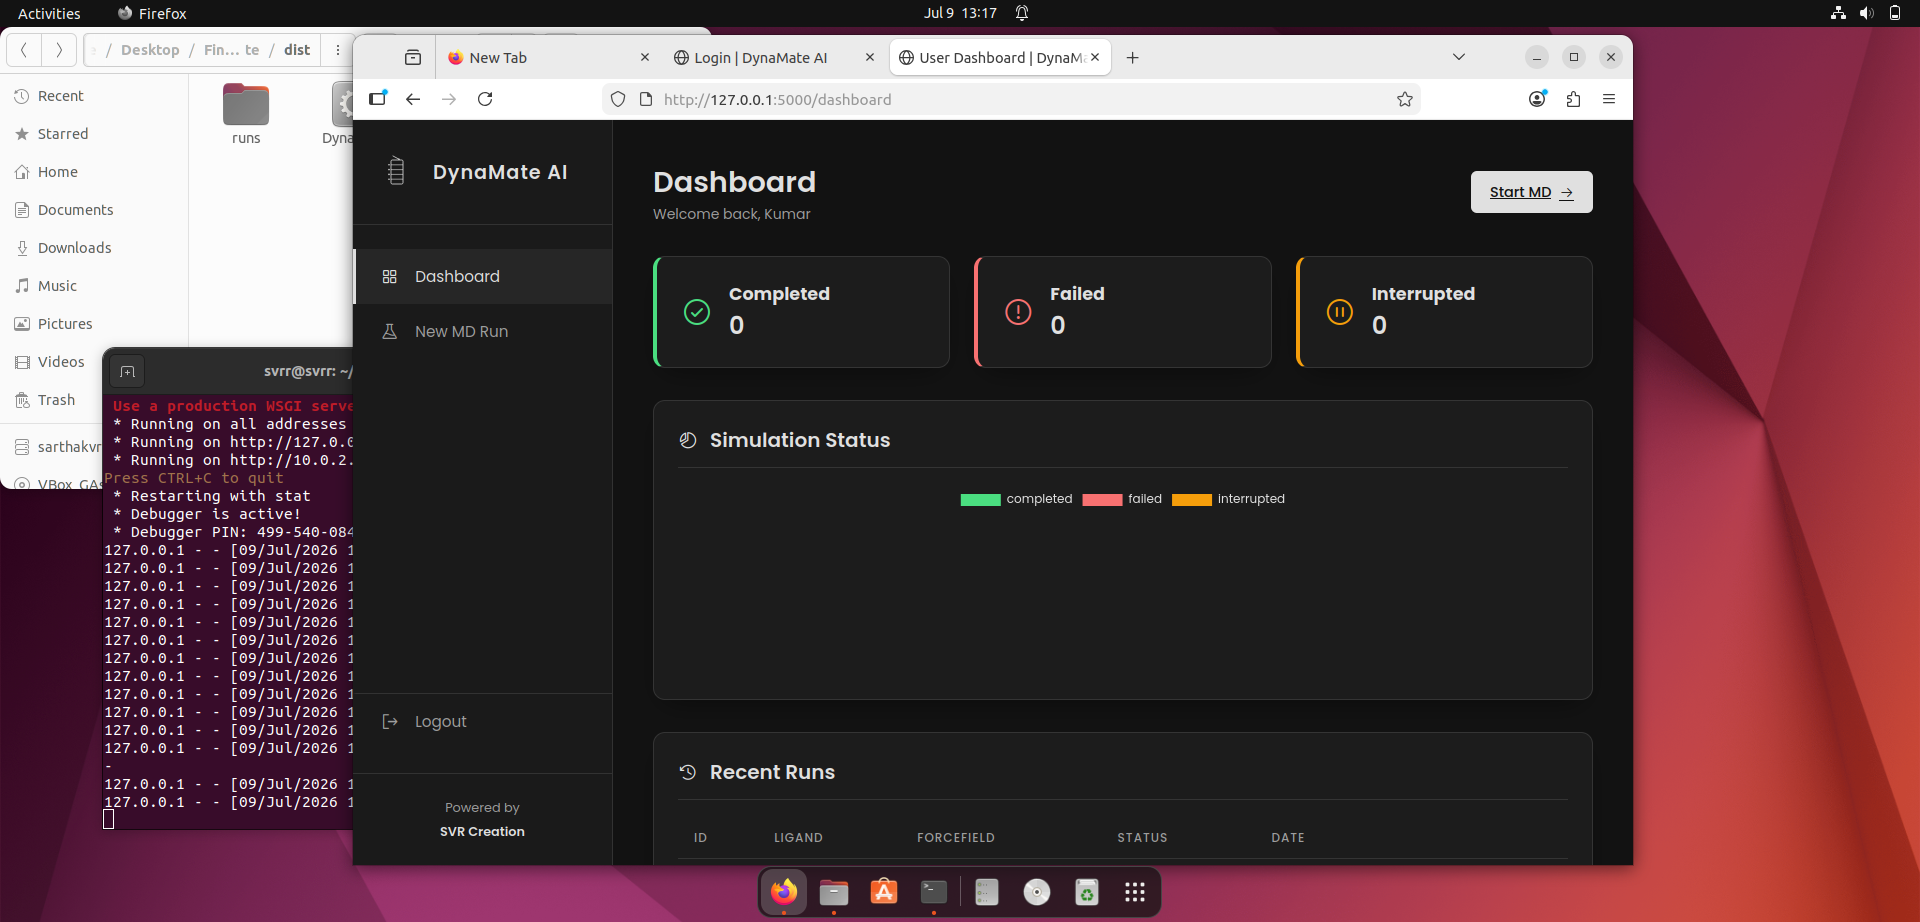The height and width of the screenshot is (922, 1920).
Task: Reload the dashboard page
Action: [485, 99]
